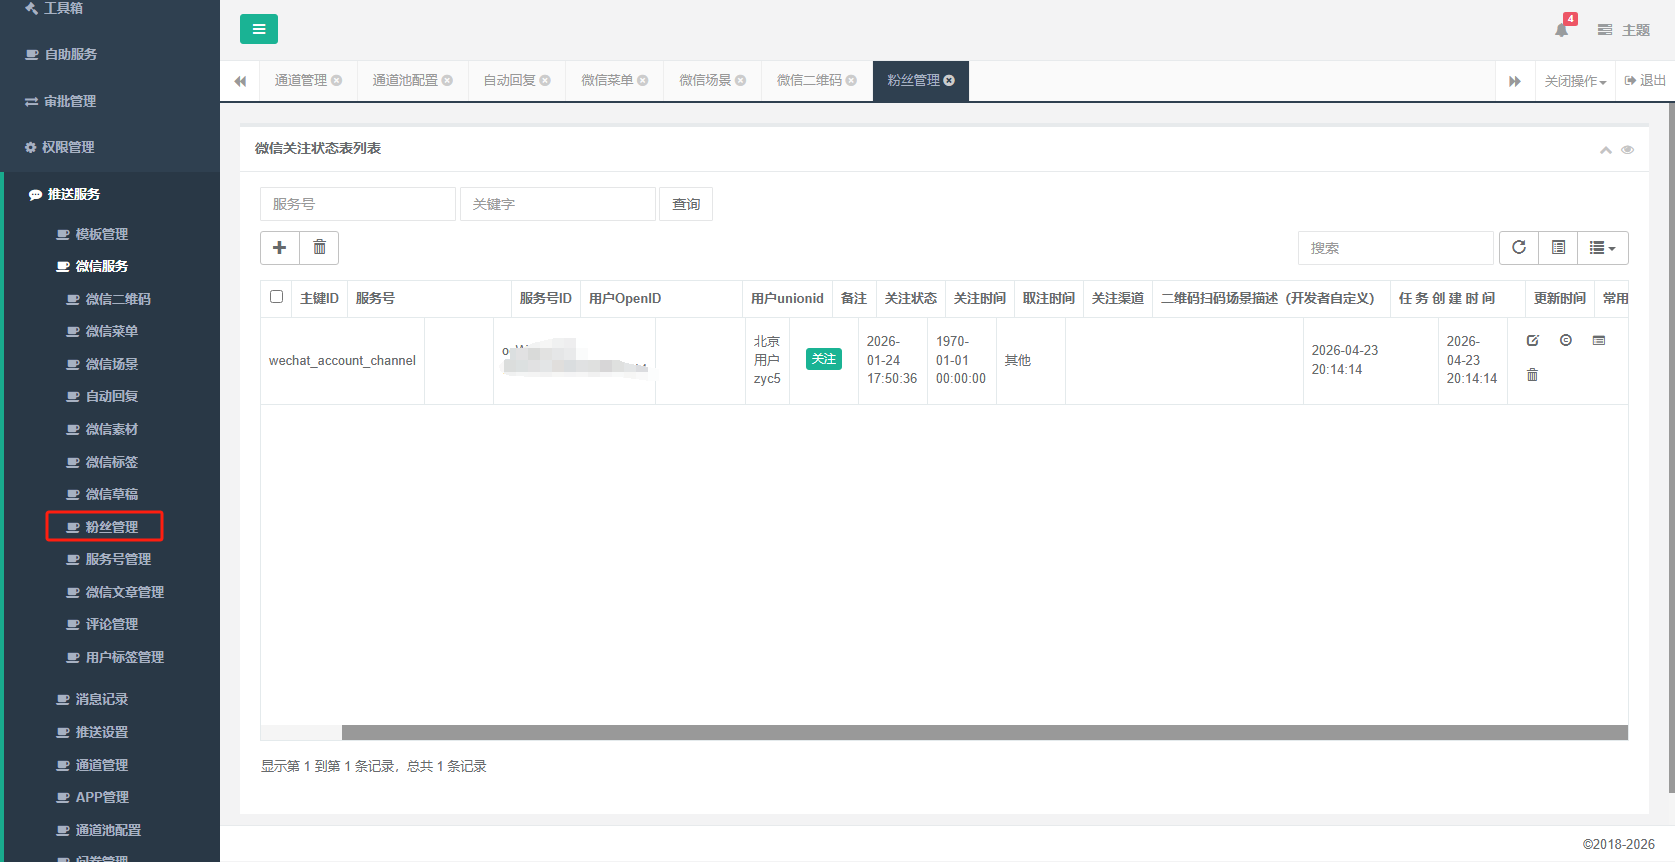
Task: Close the 通道池配置 tab via its x icon
Action: tap(447, 81)
